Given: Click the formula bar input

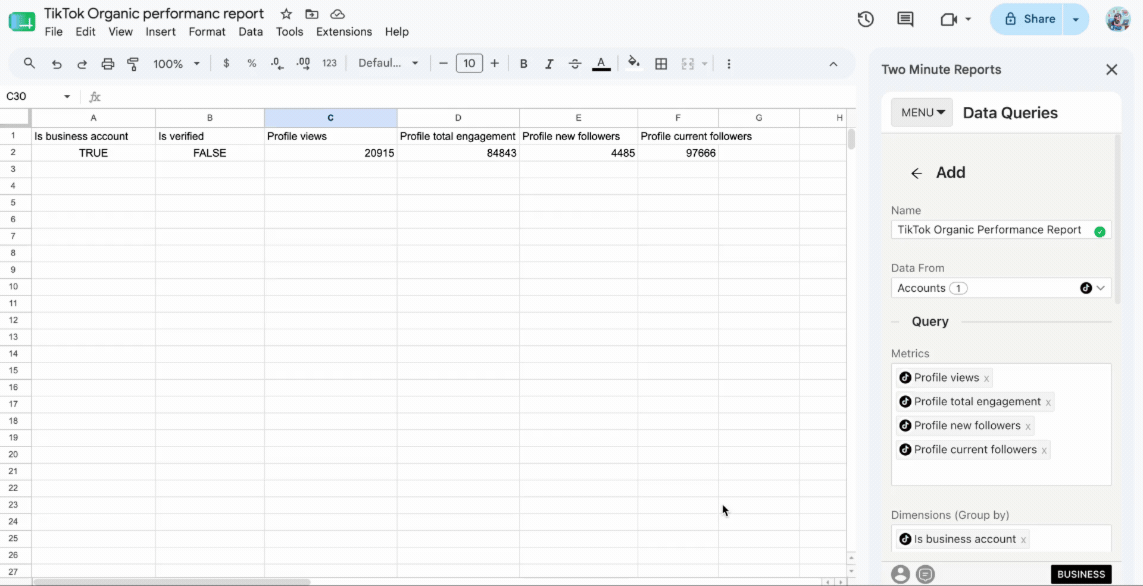Looking at the screenshot, I should (x=477, y=97).
